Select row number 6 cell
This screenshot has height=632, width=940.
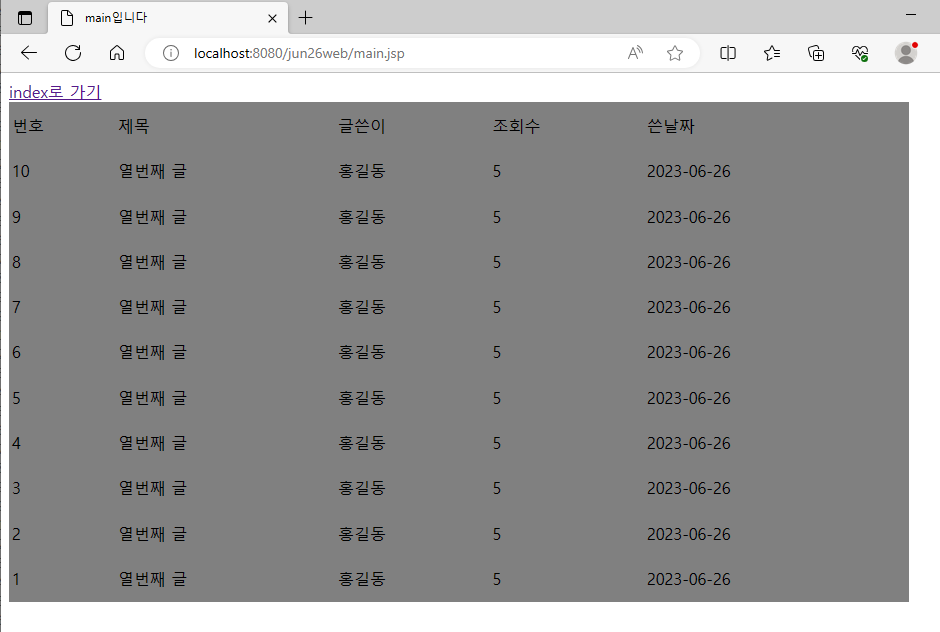coord(17,352)
